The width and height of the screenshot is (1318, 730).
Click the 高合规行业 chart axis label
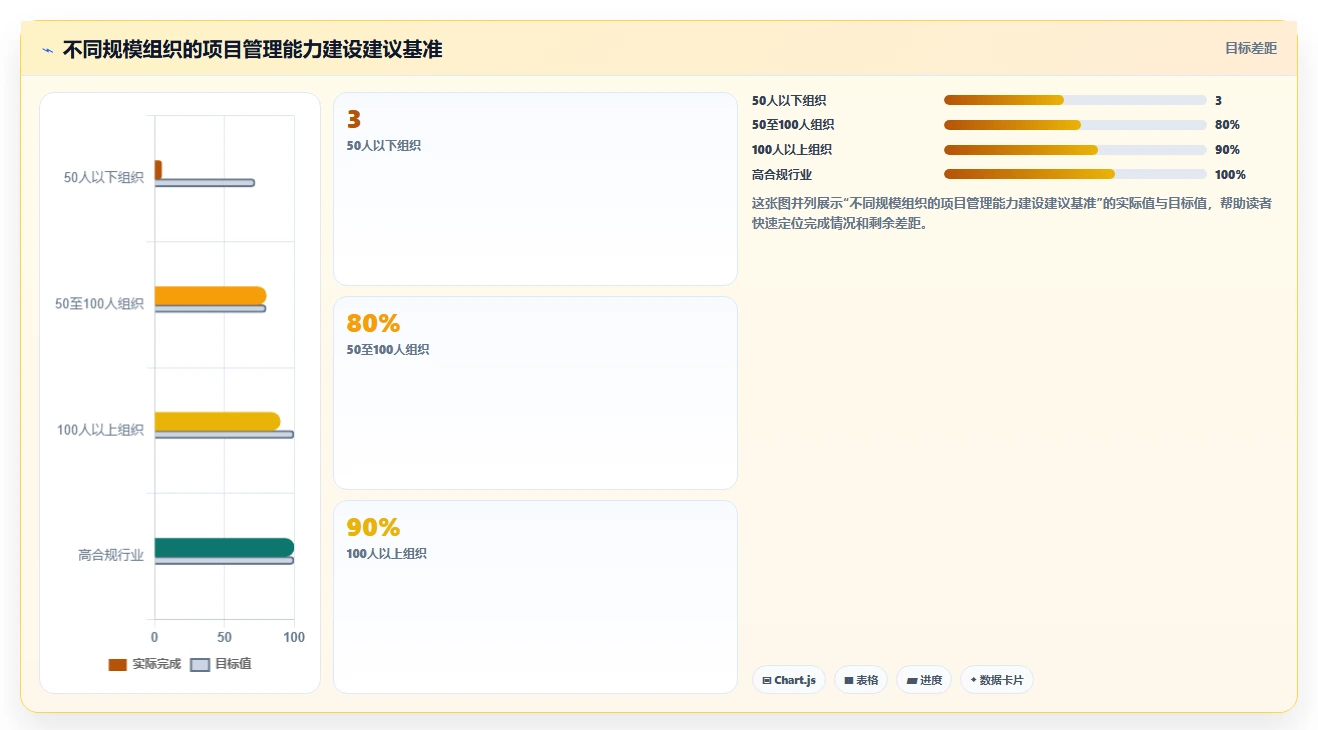click(x=111, y=556)
